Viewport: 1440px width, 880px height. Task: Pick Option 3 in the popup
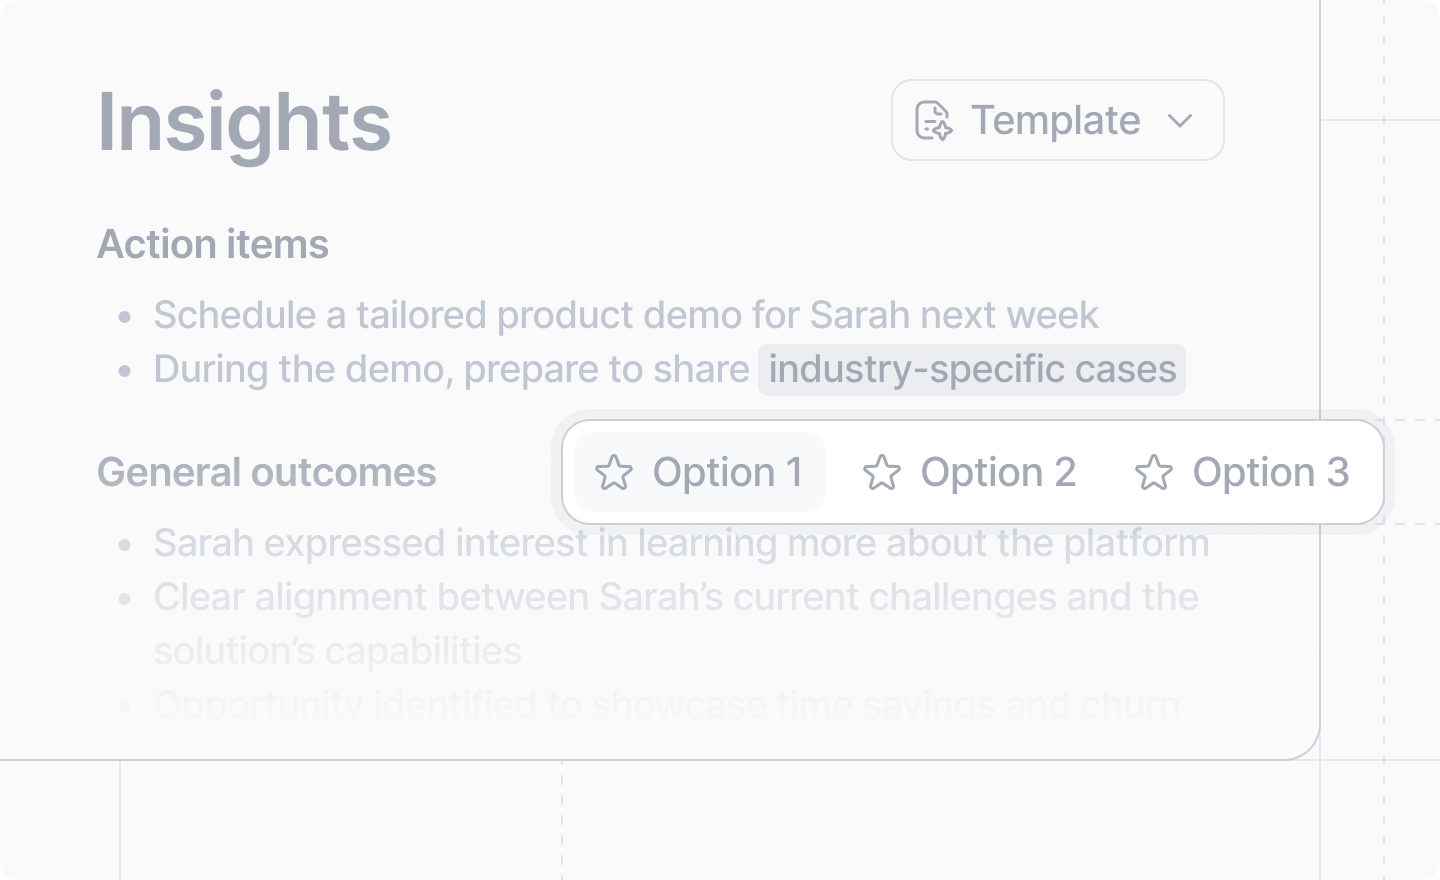click(1242, 472)
